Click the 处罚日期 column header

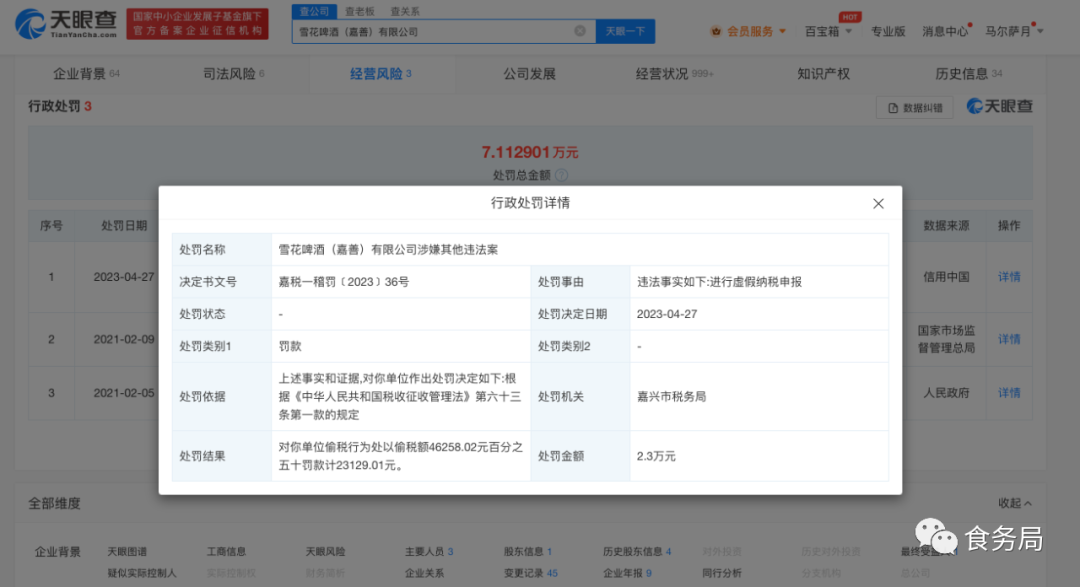pos(124,225)
